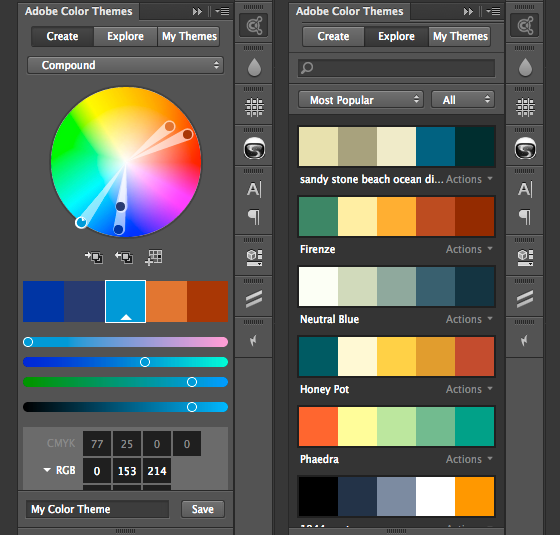560x535 pixels.
Task: Click set selected color from active color icon
Action: 94,257
